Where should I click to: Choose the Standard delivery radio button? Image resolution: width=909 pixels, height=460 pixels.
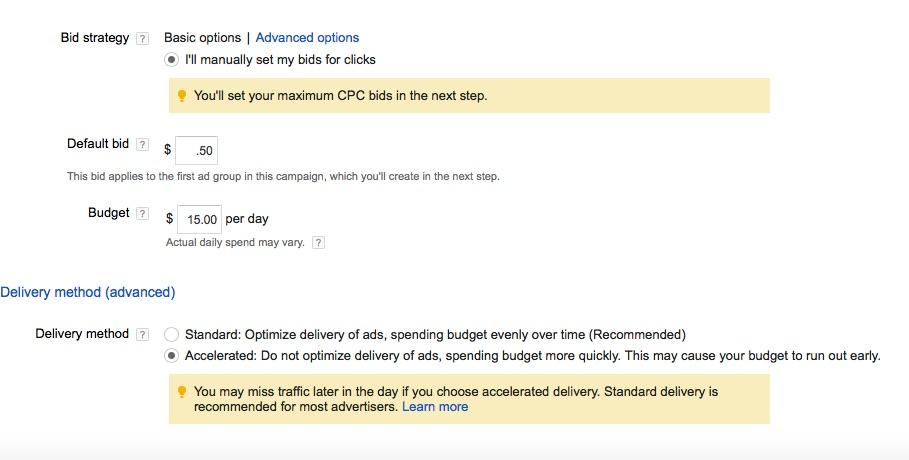pos(172,335)
